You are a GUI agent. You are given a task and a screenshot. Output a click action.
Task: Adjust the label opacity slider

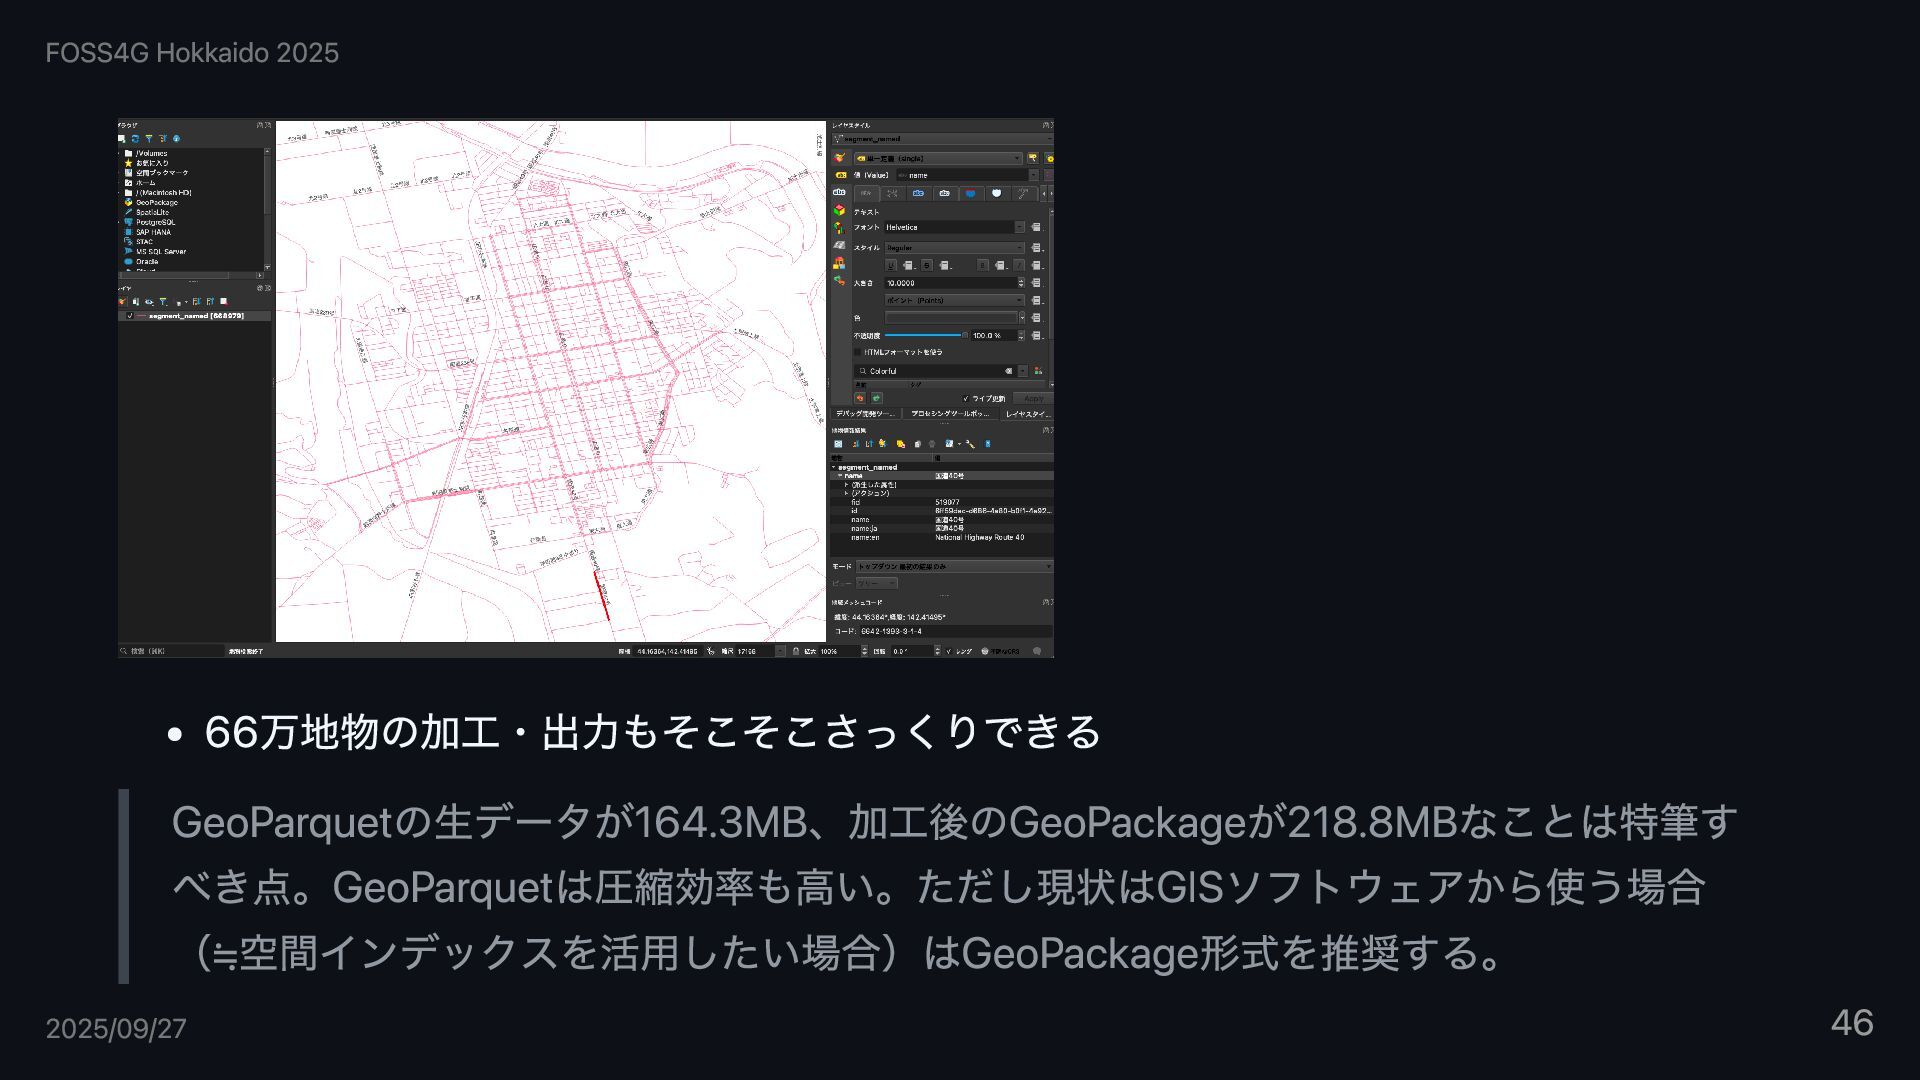[x=924, y=335]
